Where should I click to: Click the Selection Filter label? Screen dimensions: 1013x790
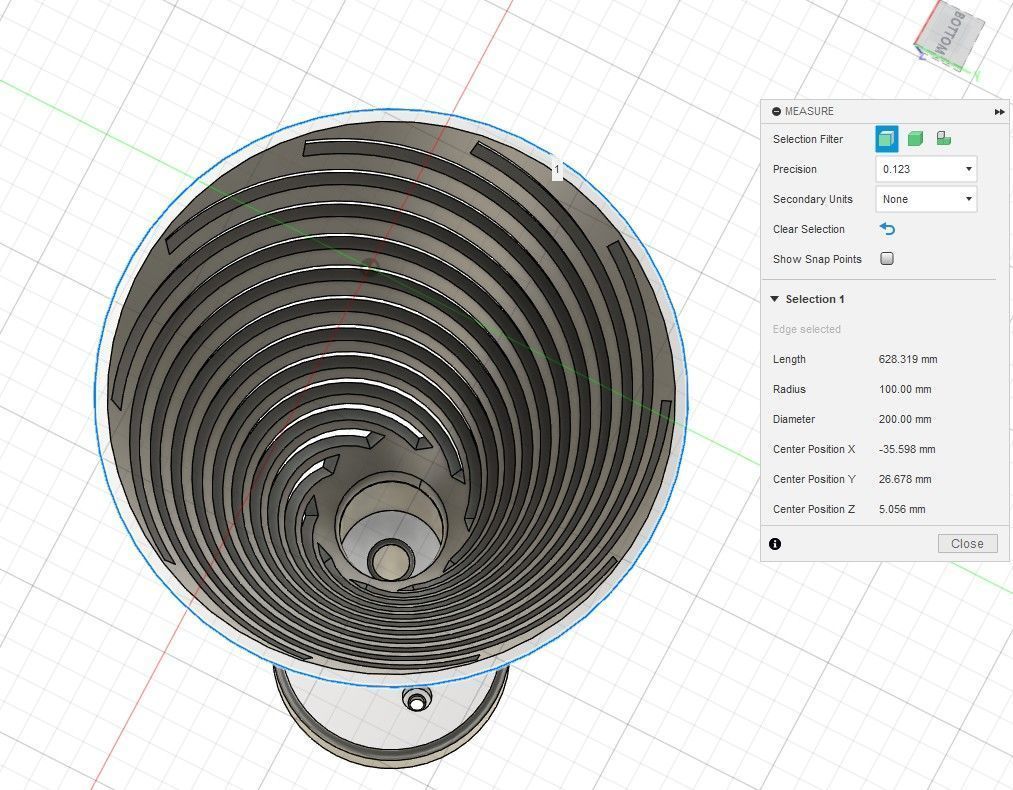[808, 139]
